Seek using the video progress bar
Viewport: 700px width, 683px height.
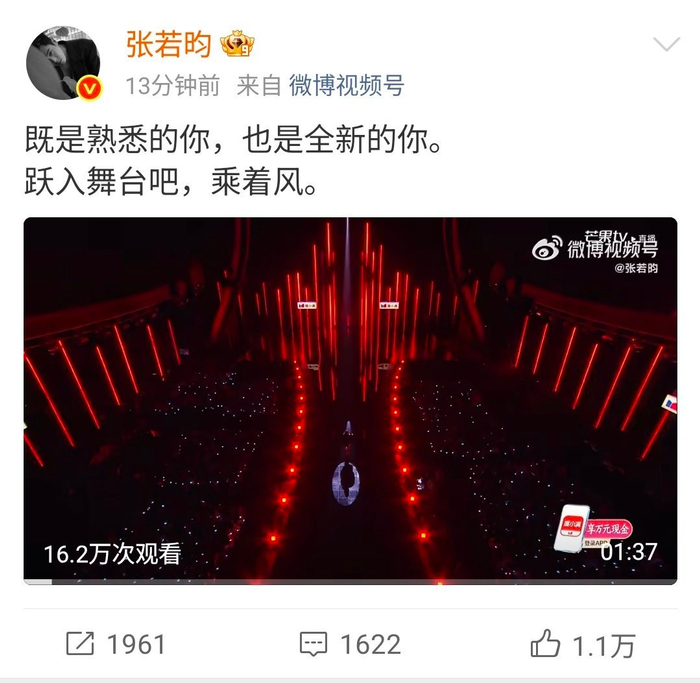[x=350, y=582]
